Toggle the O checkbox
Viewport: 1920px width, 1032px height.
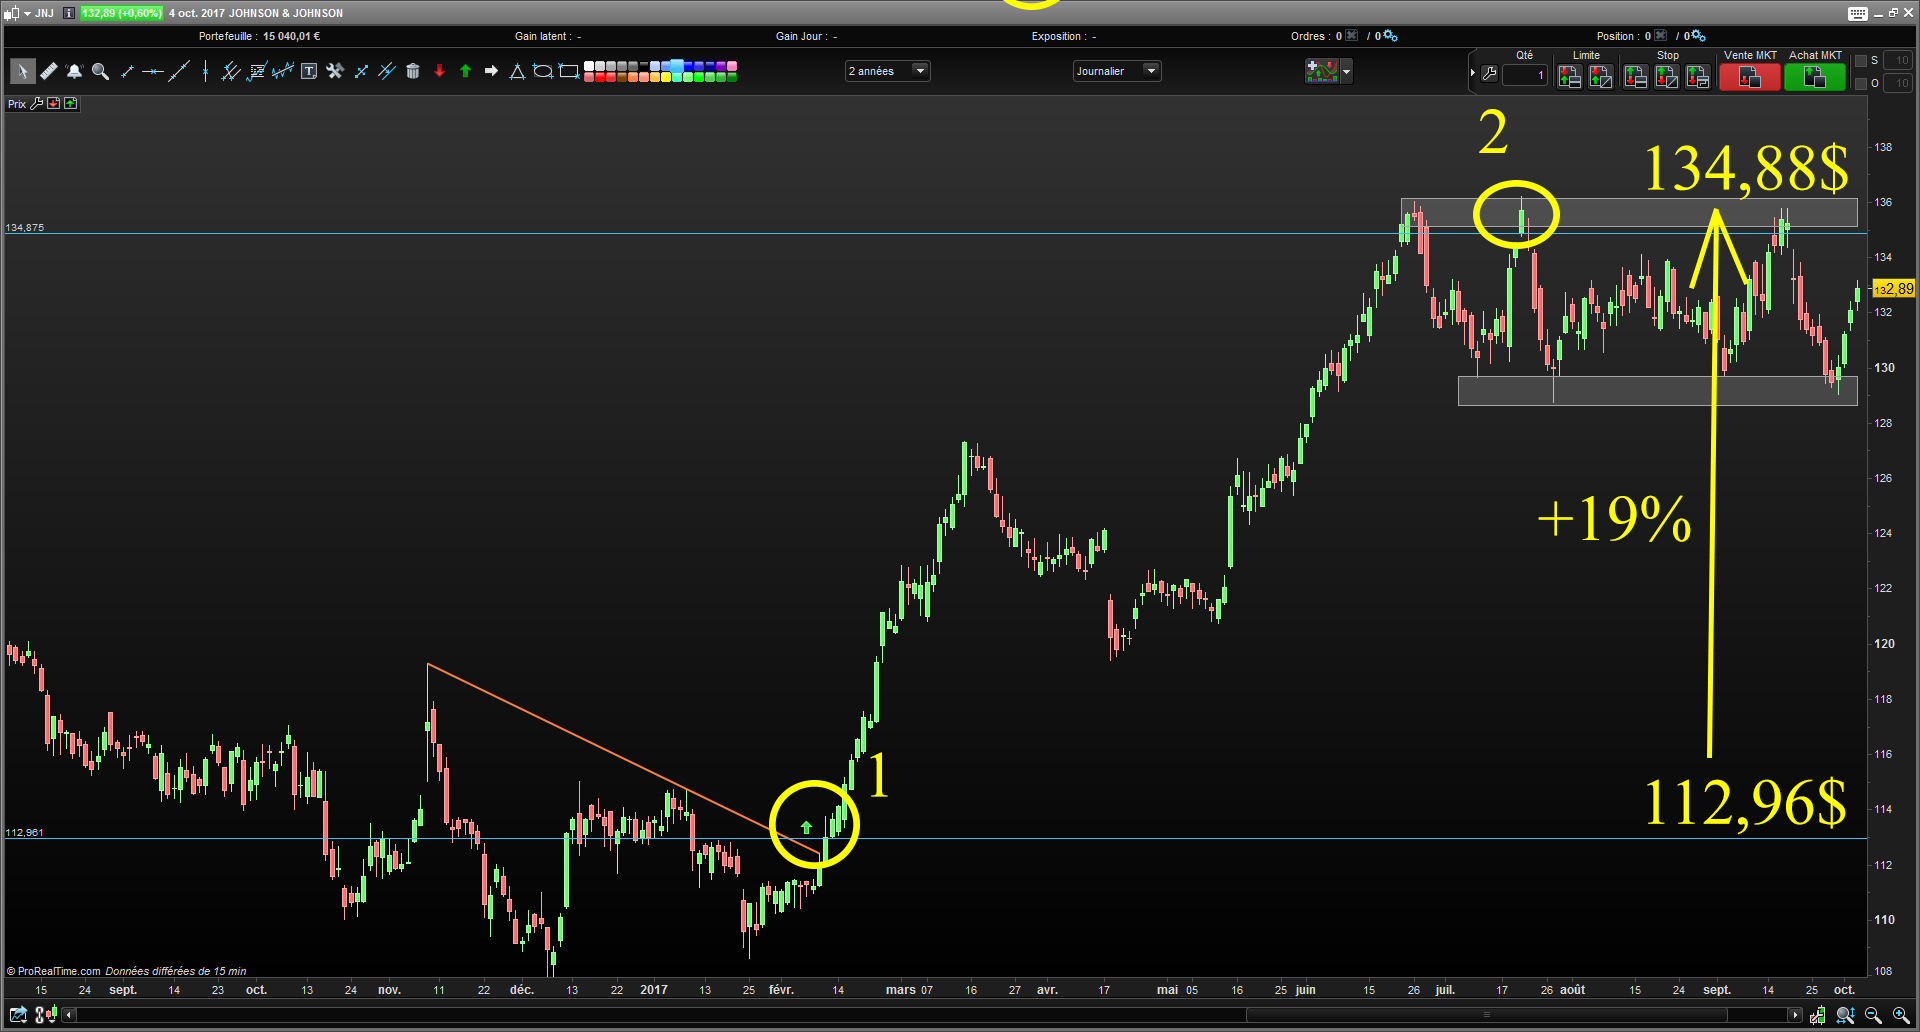[1861, 83]
